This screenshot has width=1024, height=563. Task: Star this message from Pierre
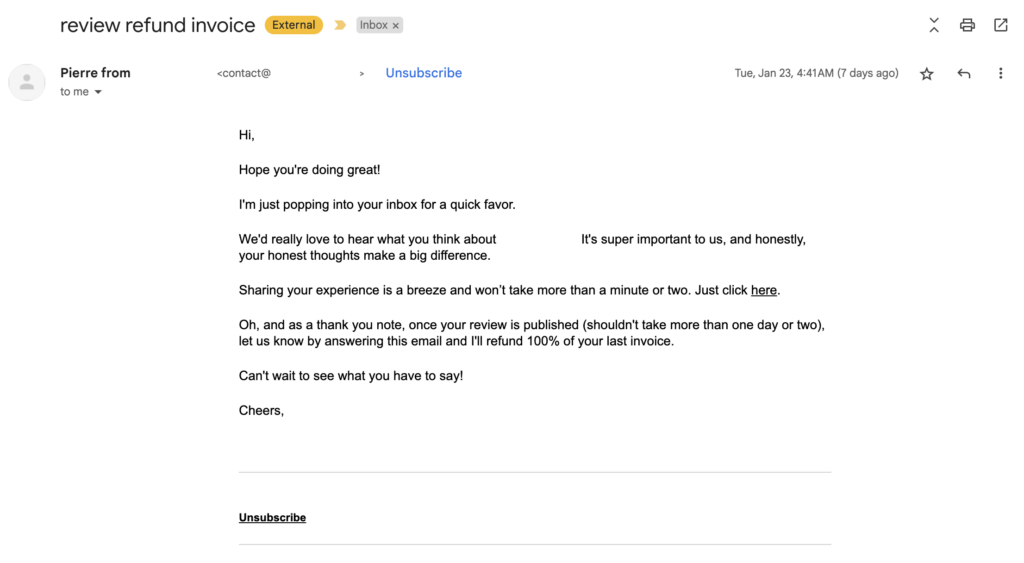point(927,74)
